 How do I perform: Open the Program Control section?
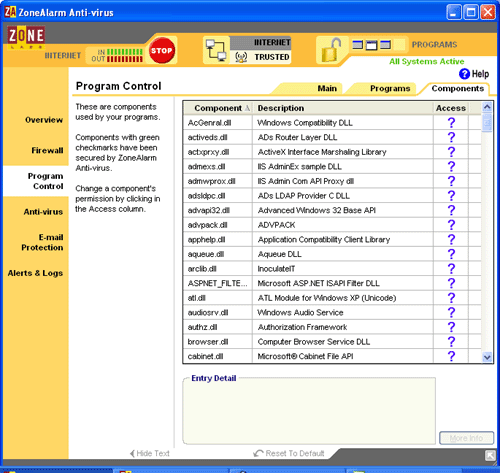pyautogui.click(x=45, y=181)
